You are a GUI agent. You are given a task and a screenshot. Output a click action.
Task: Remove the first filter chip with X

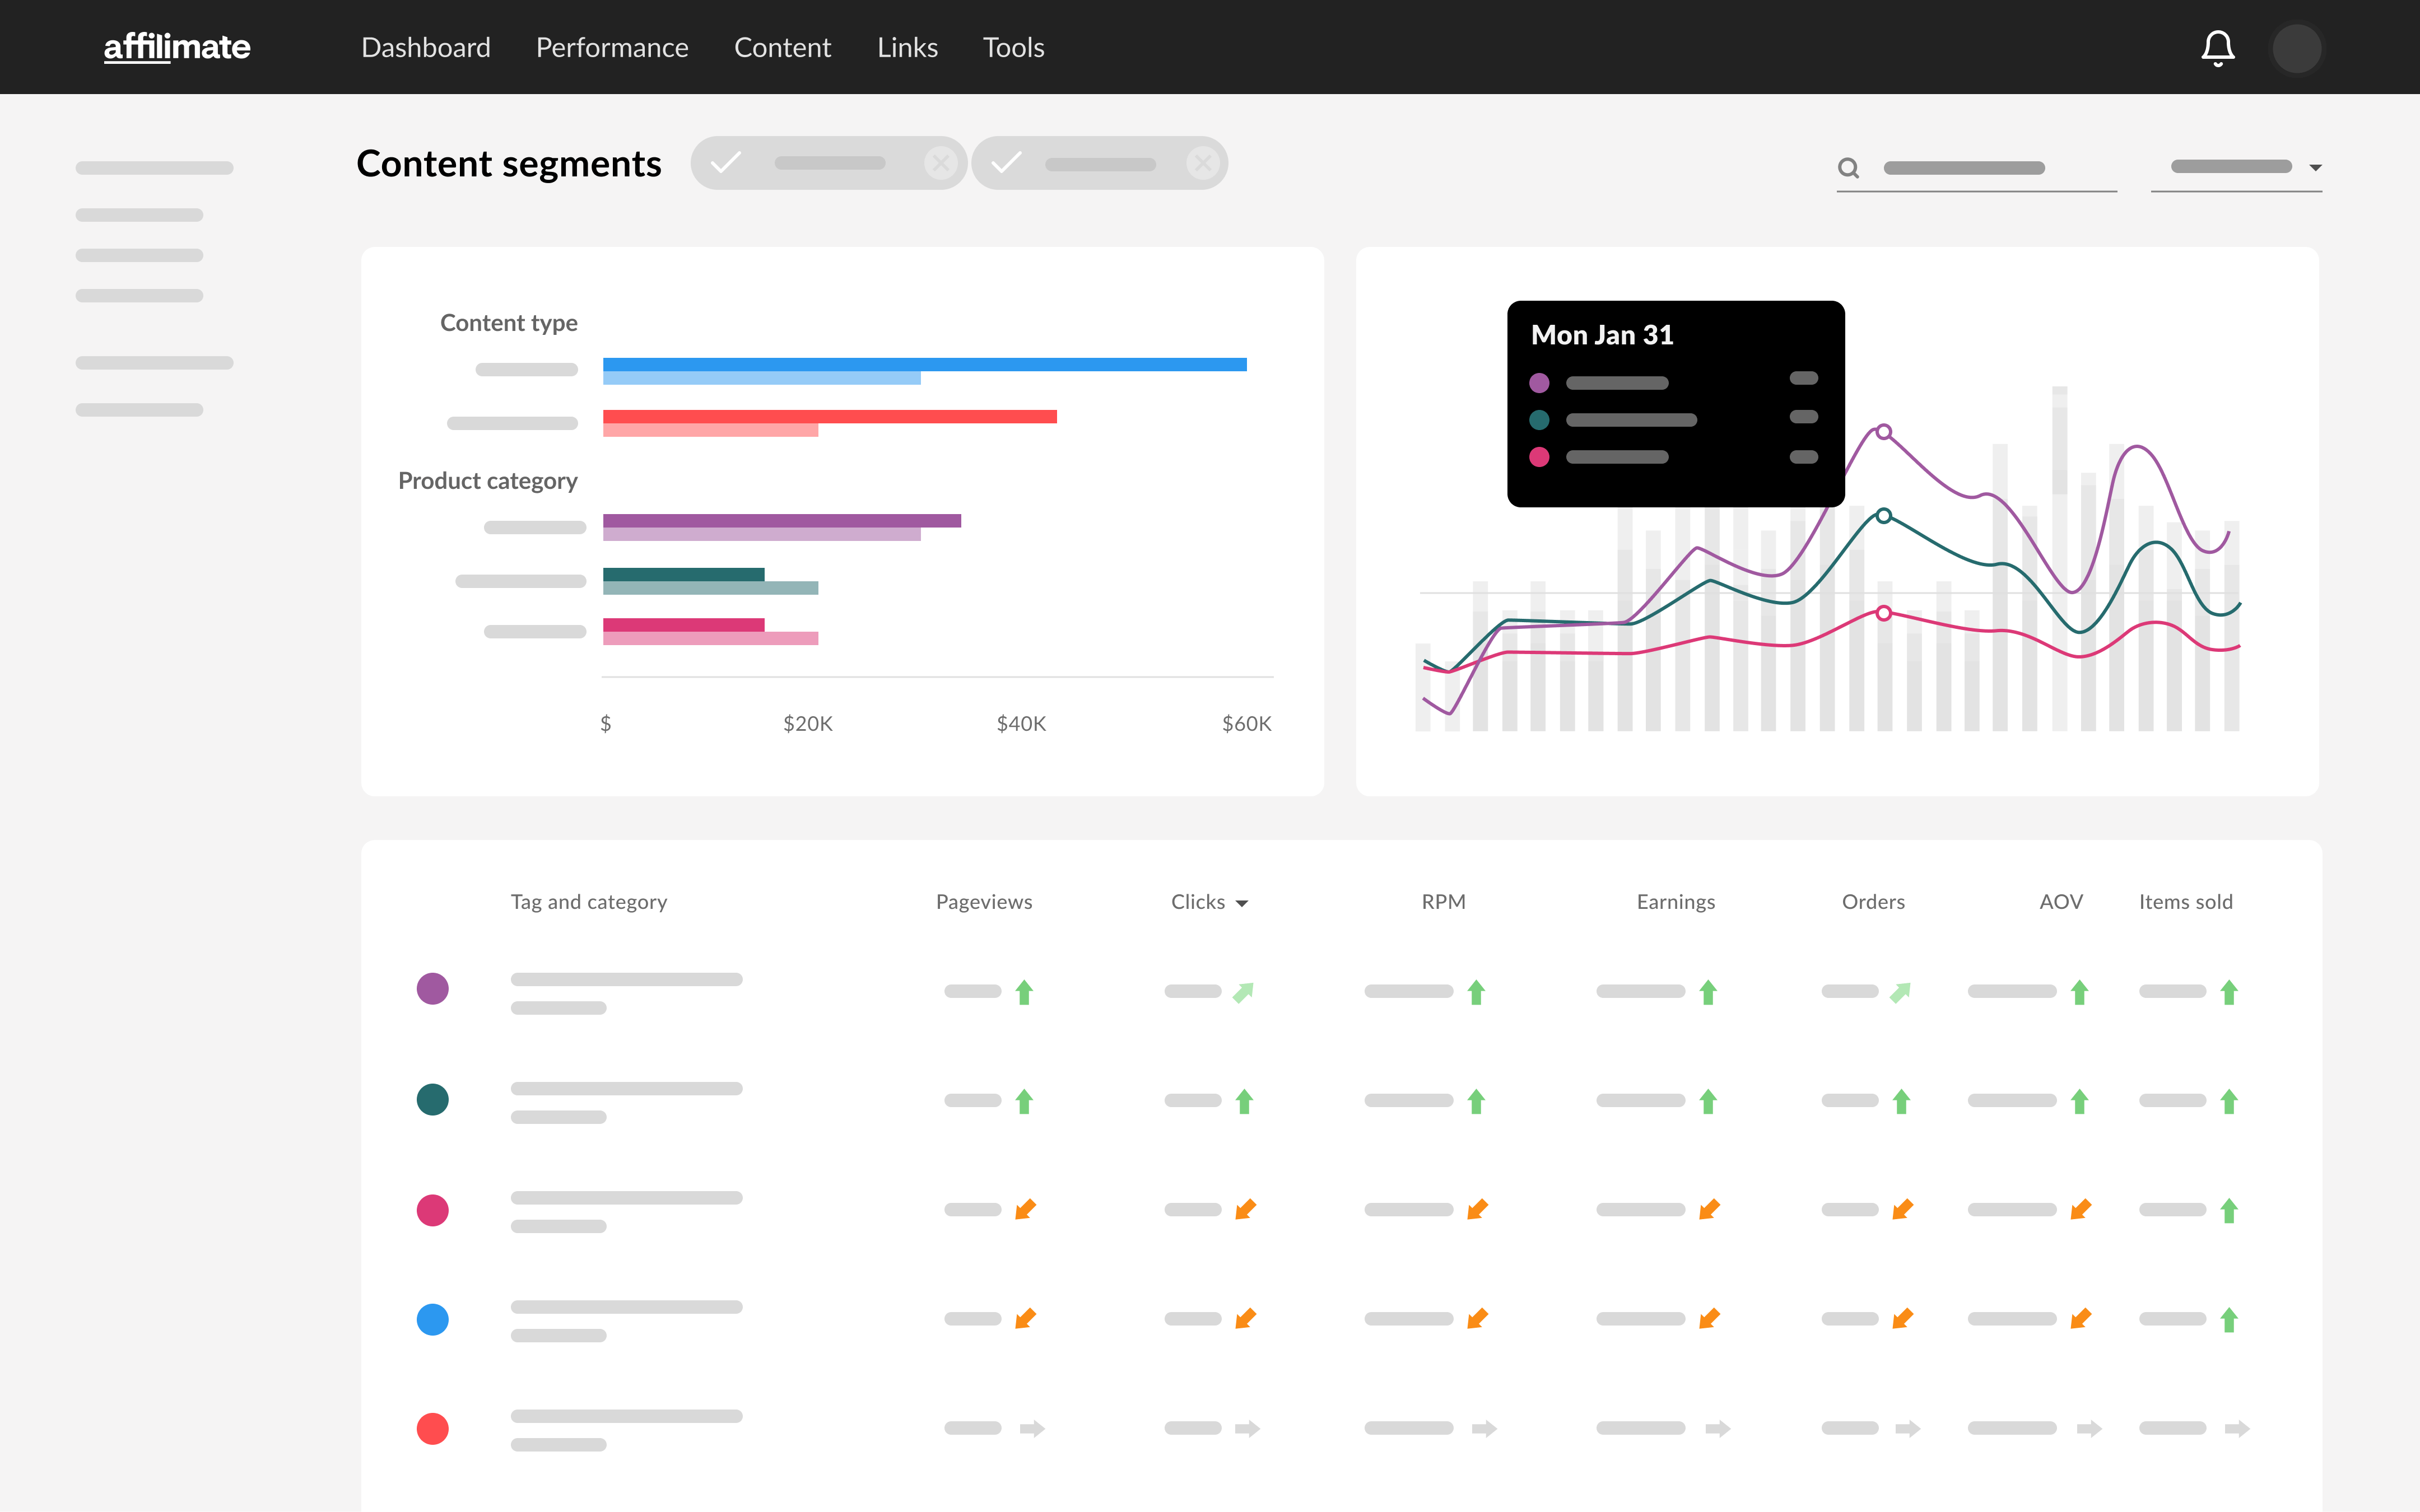940,163
